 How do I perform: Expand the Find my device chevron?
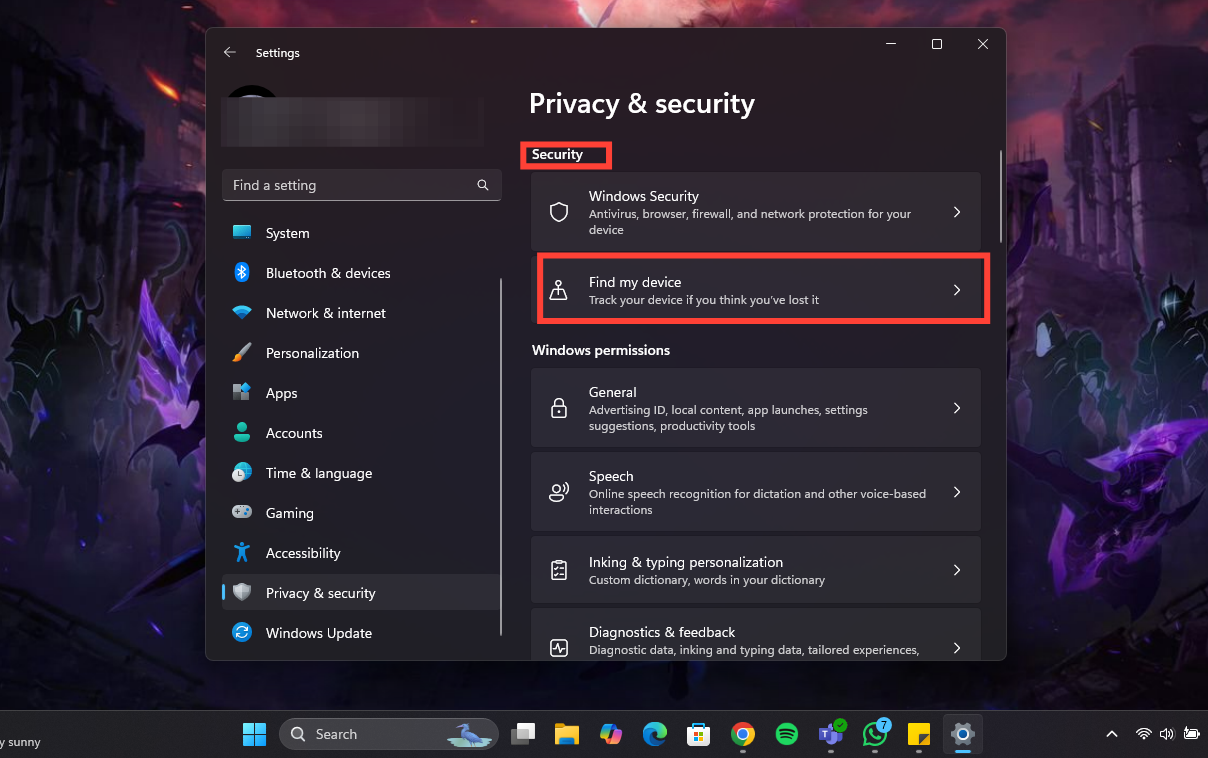(x=956, y=290)
